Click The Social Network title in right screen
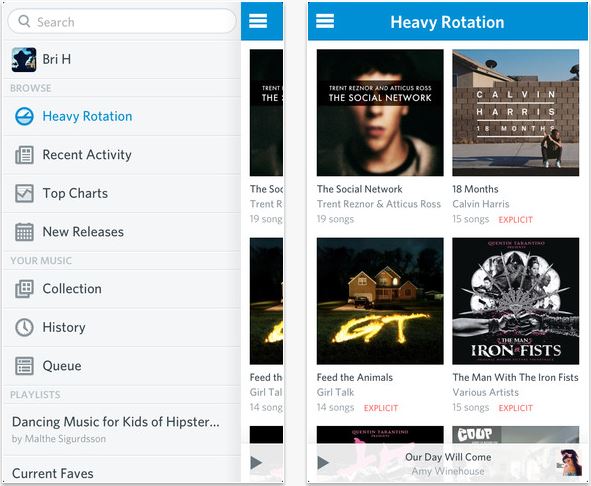This screenshot has height=486, width=591. click(360, 189)
